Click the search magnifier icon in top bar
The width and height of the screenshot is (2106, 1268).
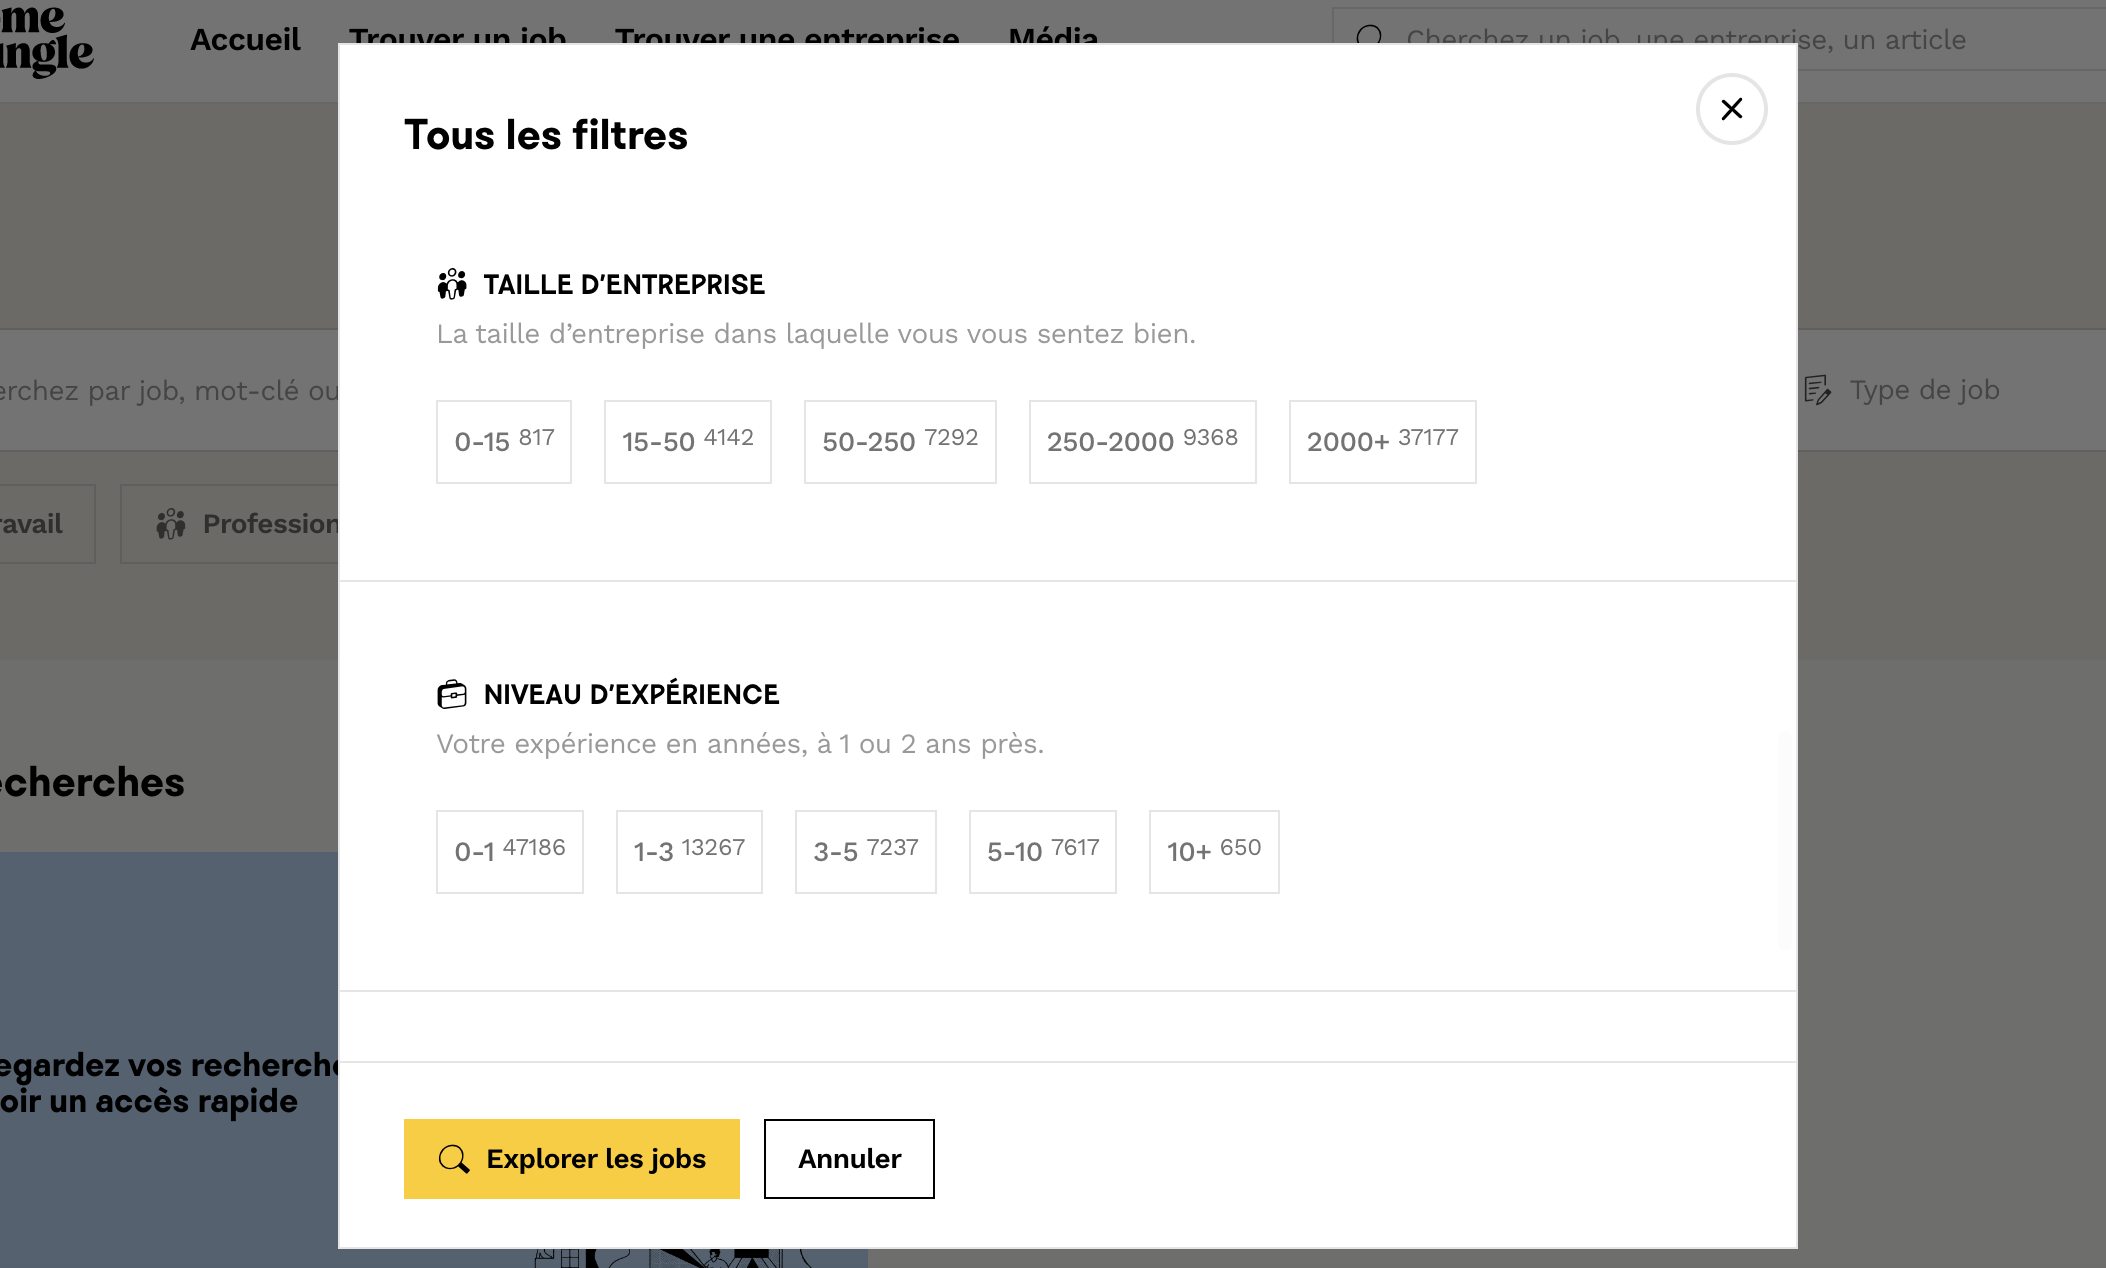tap(1369, 39)
